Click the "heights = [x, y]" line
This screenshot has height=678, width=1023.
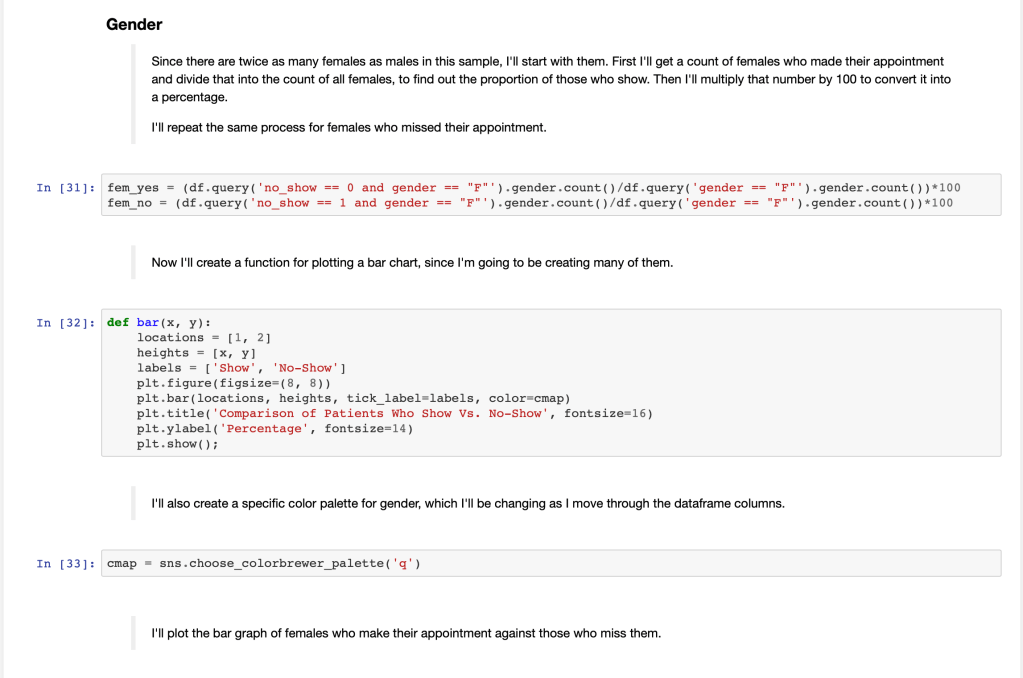[197, 353]
